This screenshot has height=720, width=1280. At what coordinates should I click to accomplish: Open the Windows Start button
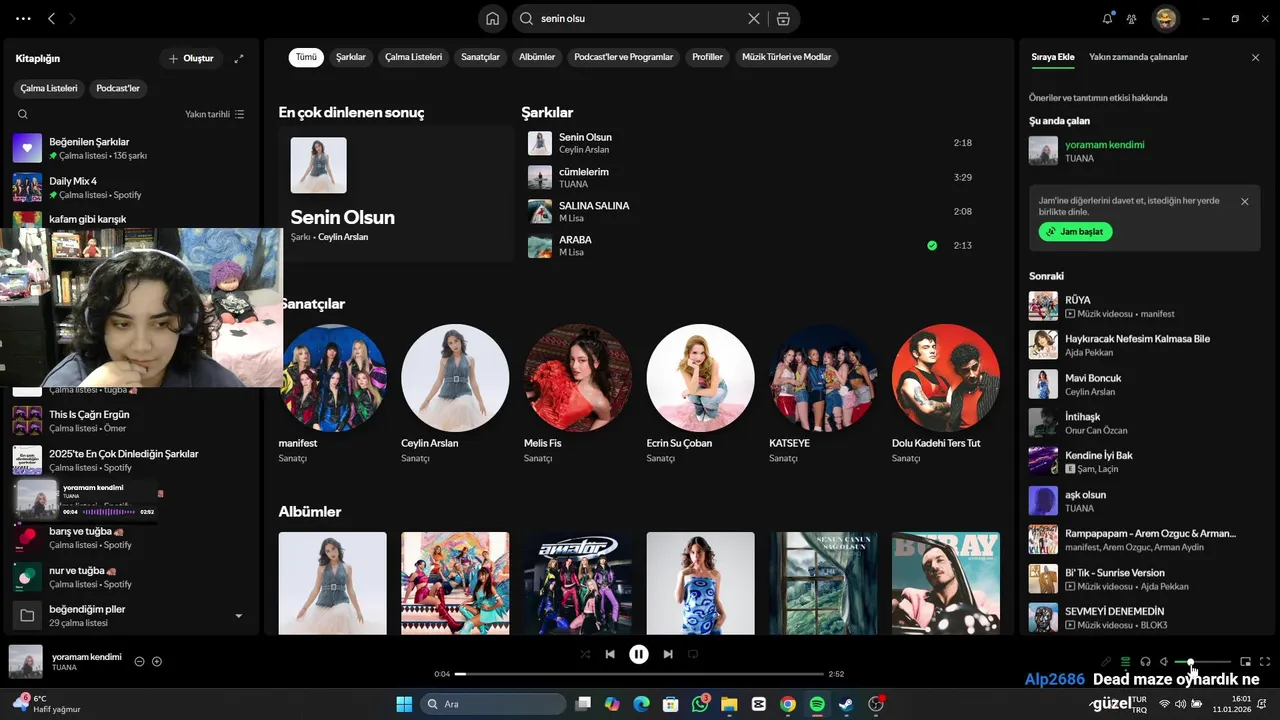[404, 704]
